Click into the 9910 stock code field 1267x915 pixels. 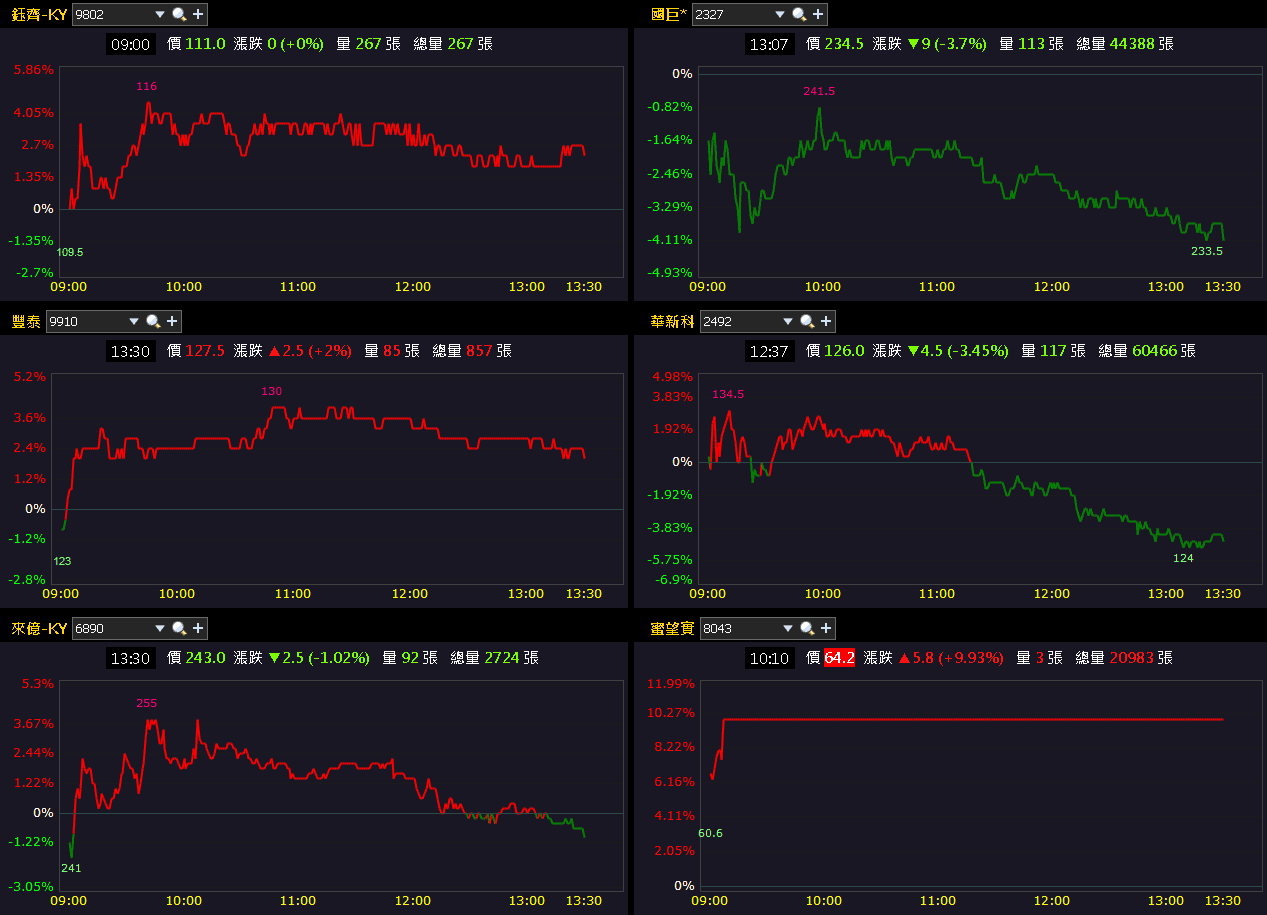pyautogui.click(x=86, y=321)
